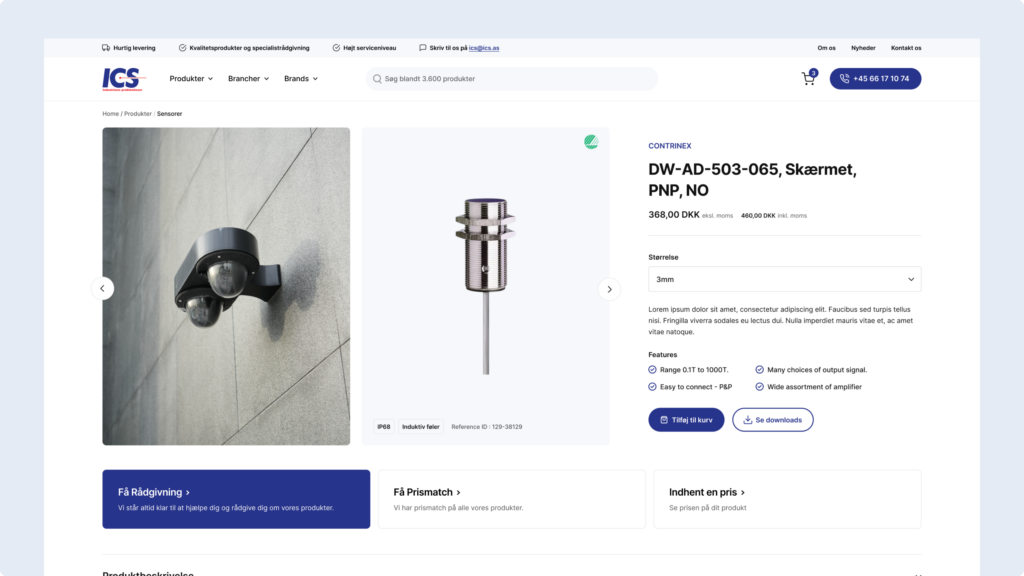Click the previous image arrow
This screenshot has height=576, width=1024.
[102, 288]
